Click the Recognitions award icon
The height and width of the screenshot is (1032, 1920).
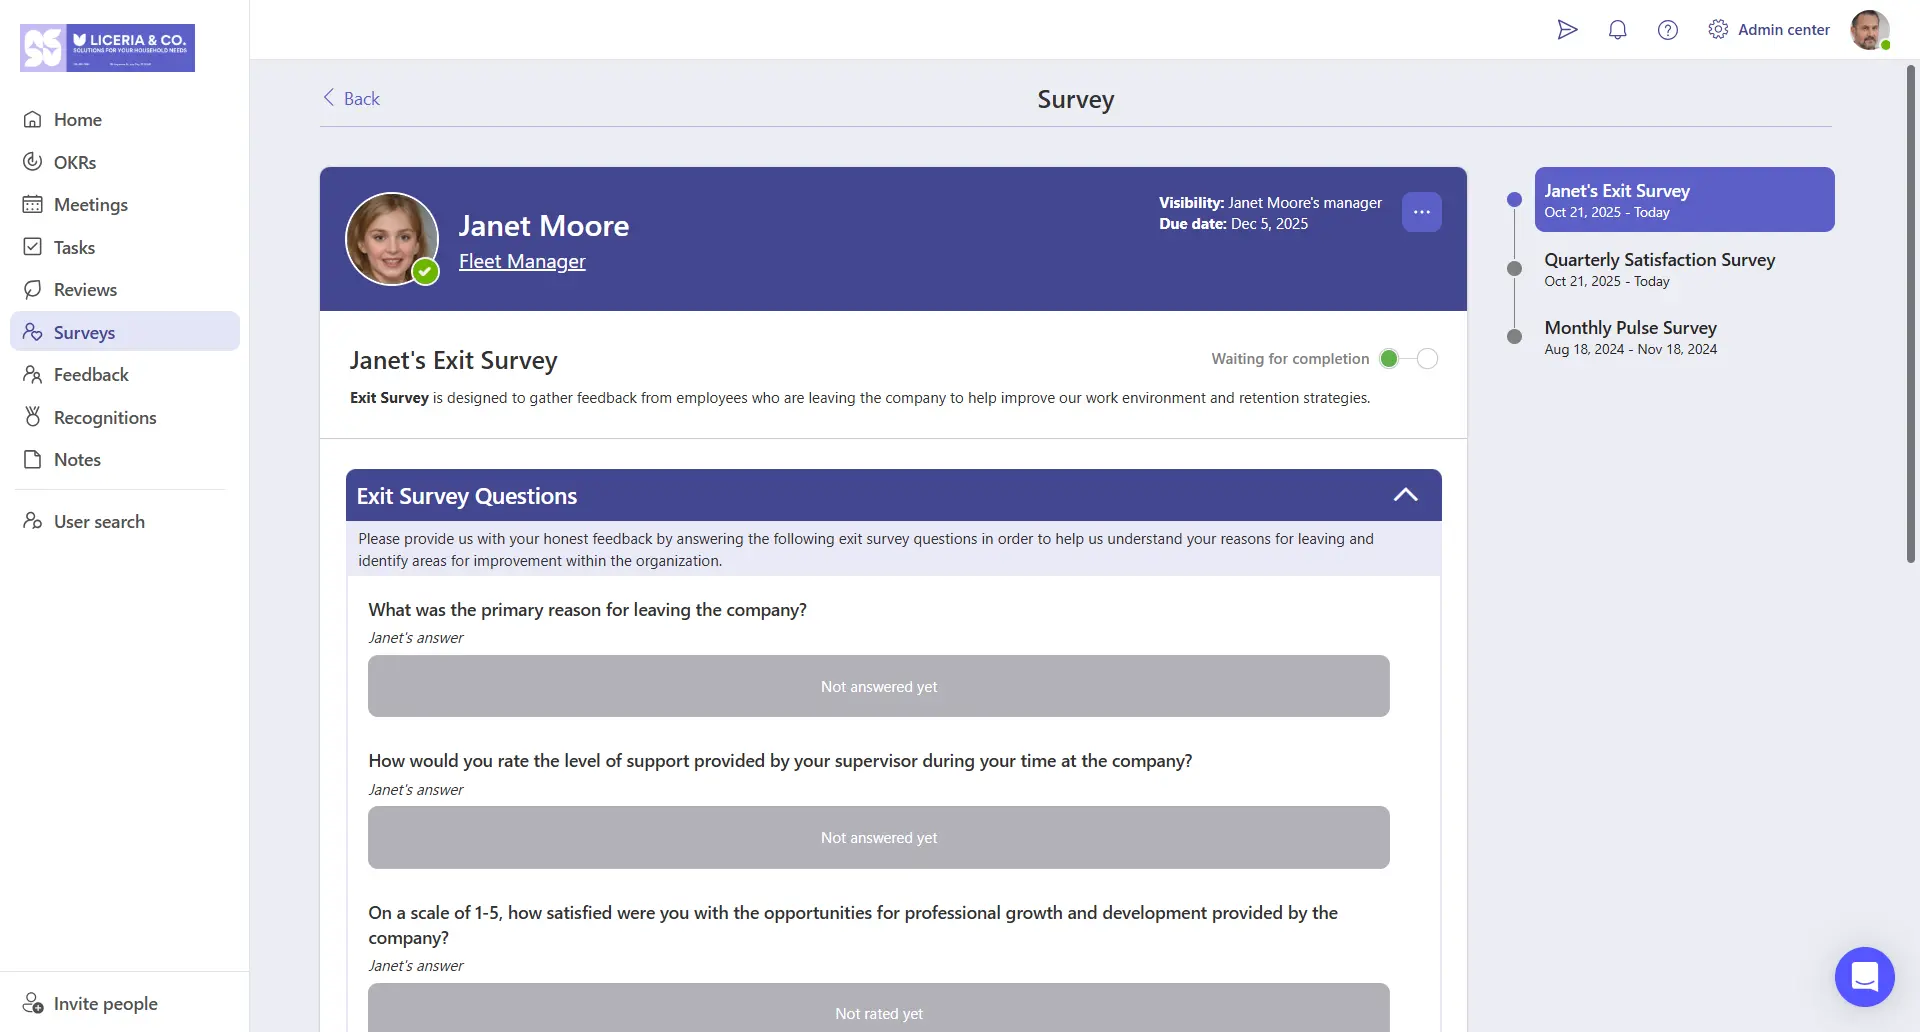click(33, 416)
